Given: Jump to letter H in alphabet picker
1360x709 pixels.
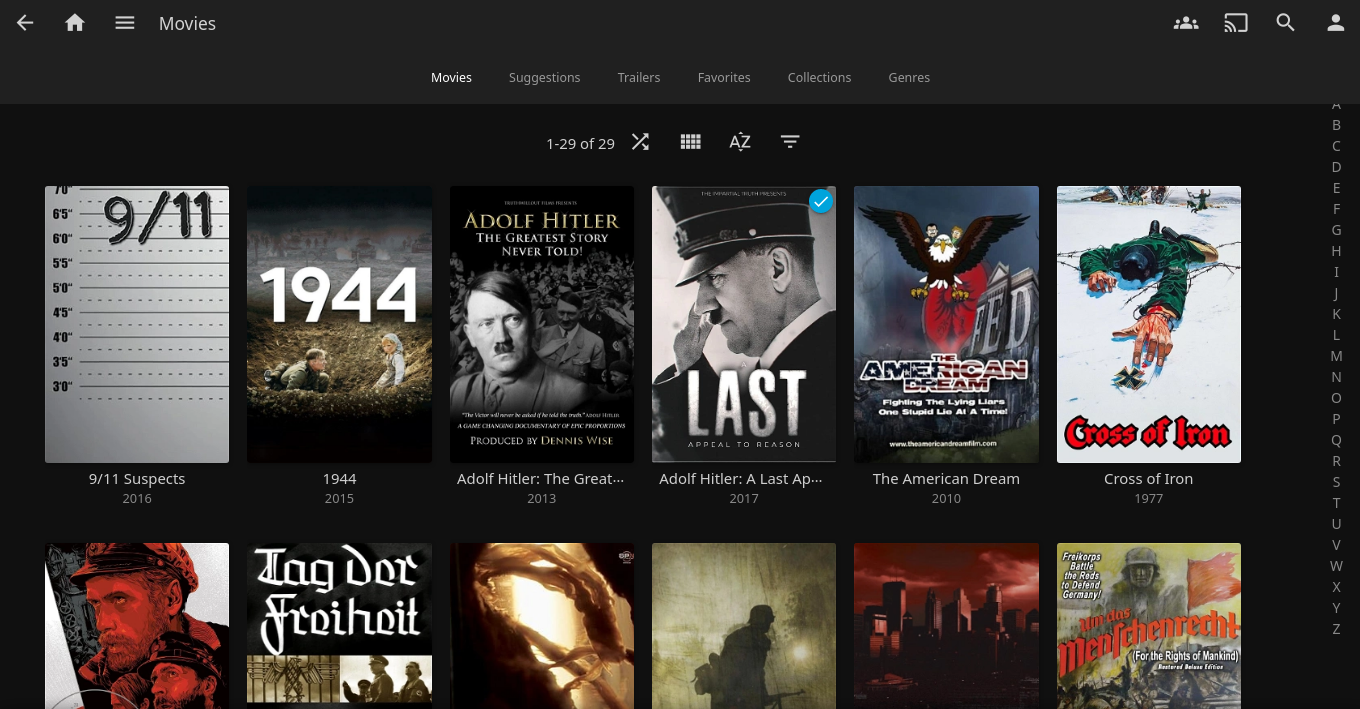Looking at the screenshot, I should click(x=1336, y=251).
